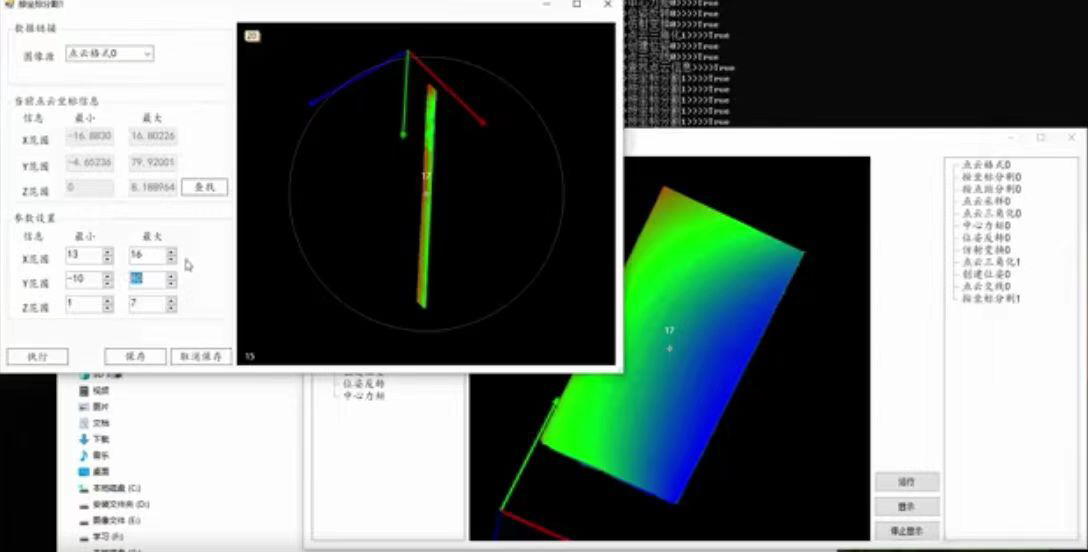Open the (D:) drive icon in Explorer
This screenshot has width=1088, height=552.
84,504
